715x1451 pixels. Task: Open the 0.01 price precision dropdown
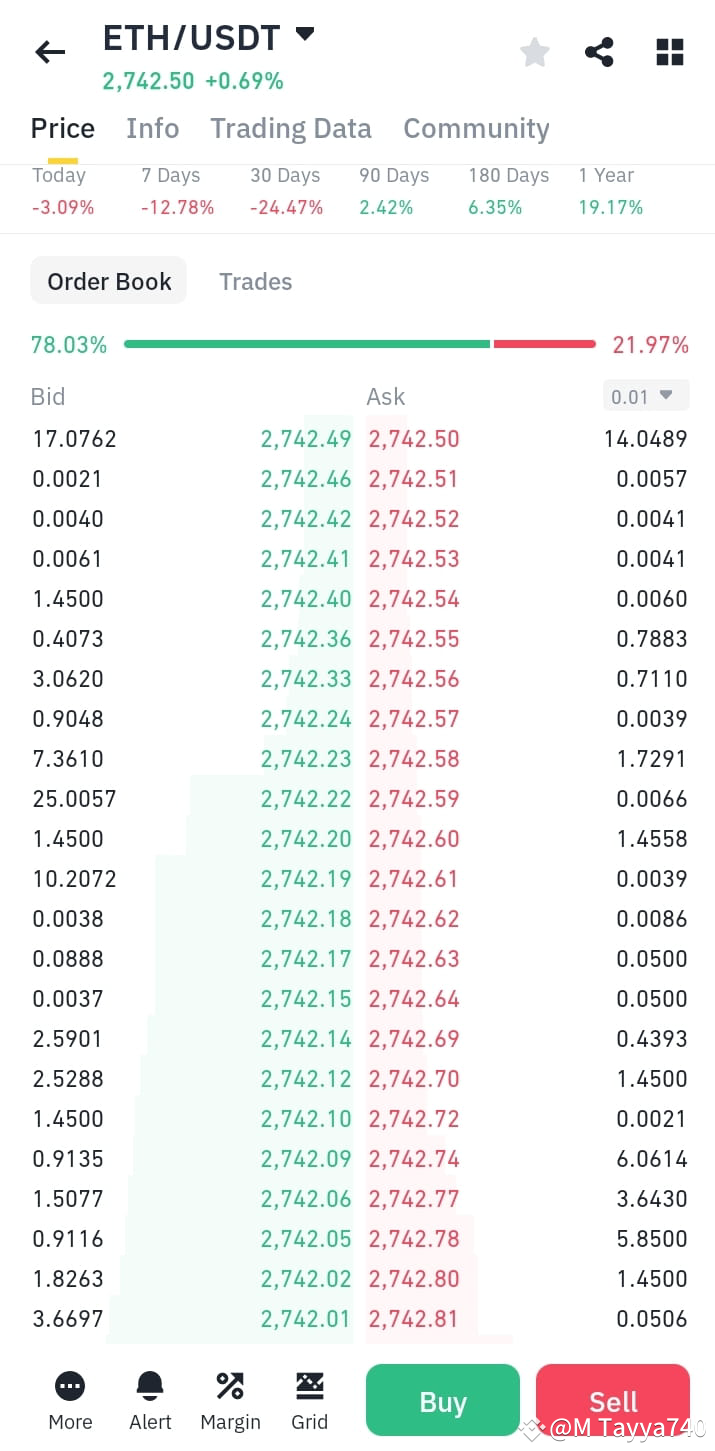pyautogui.click(x=645, y=395)
